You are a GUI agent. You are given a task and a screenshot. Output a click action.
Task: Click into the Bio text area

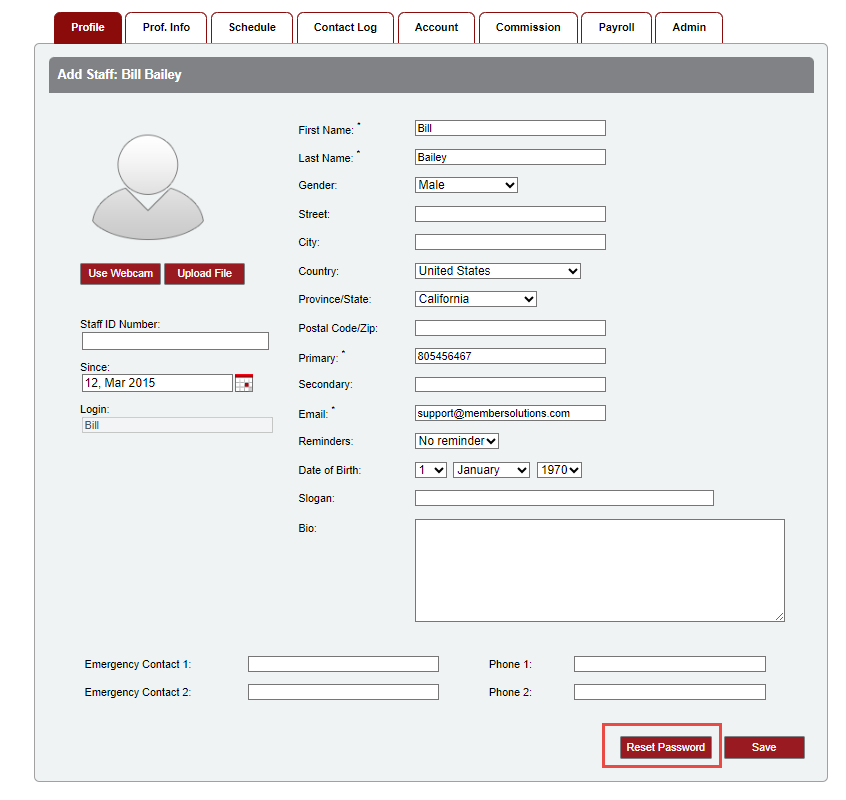pyautogui.click(x=599, y=570)
